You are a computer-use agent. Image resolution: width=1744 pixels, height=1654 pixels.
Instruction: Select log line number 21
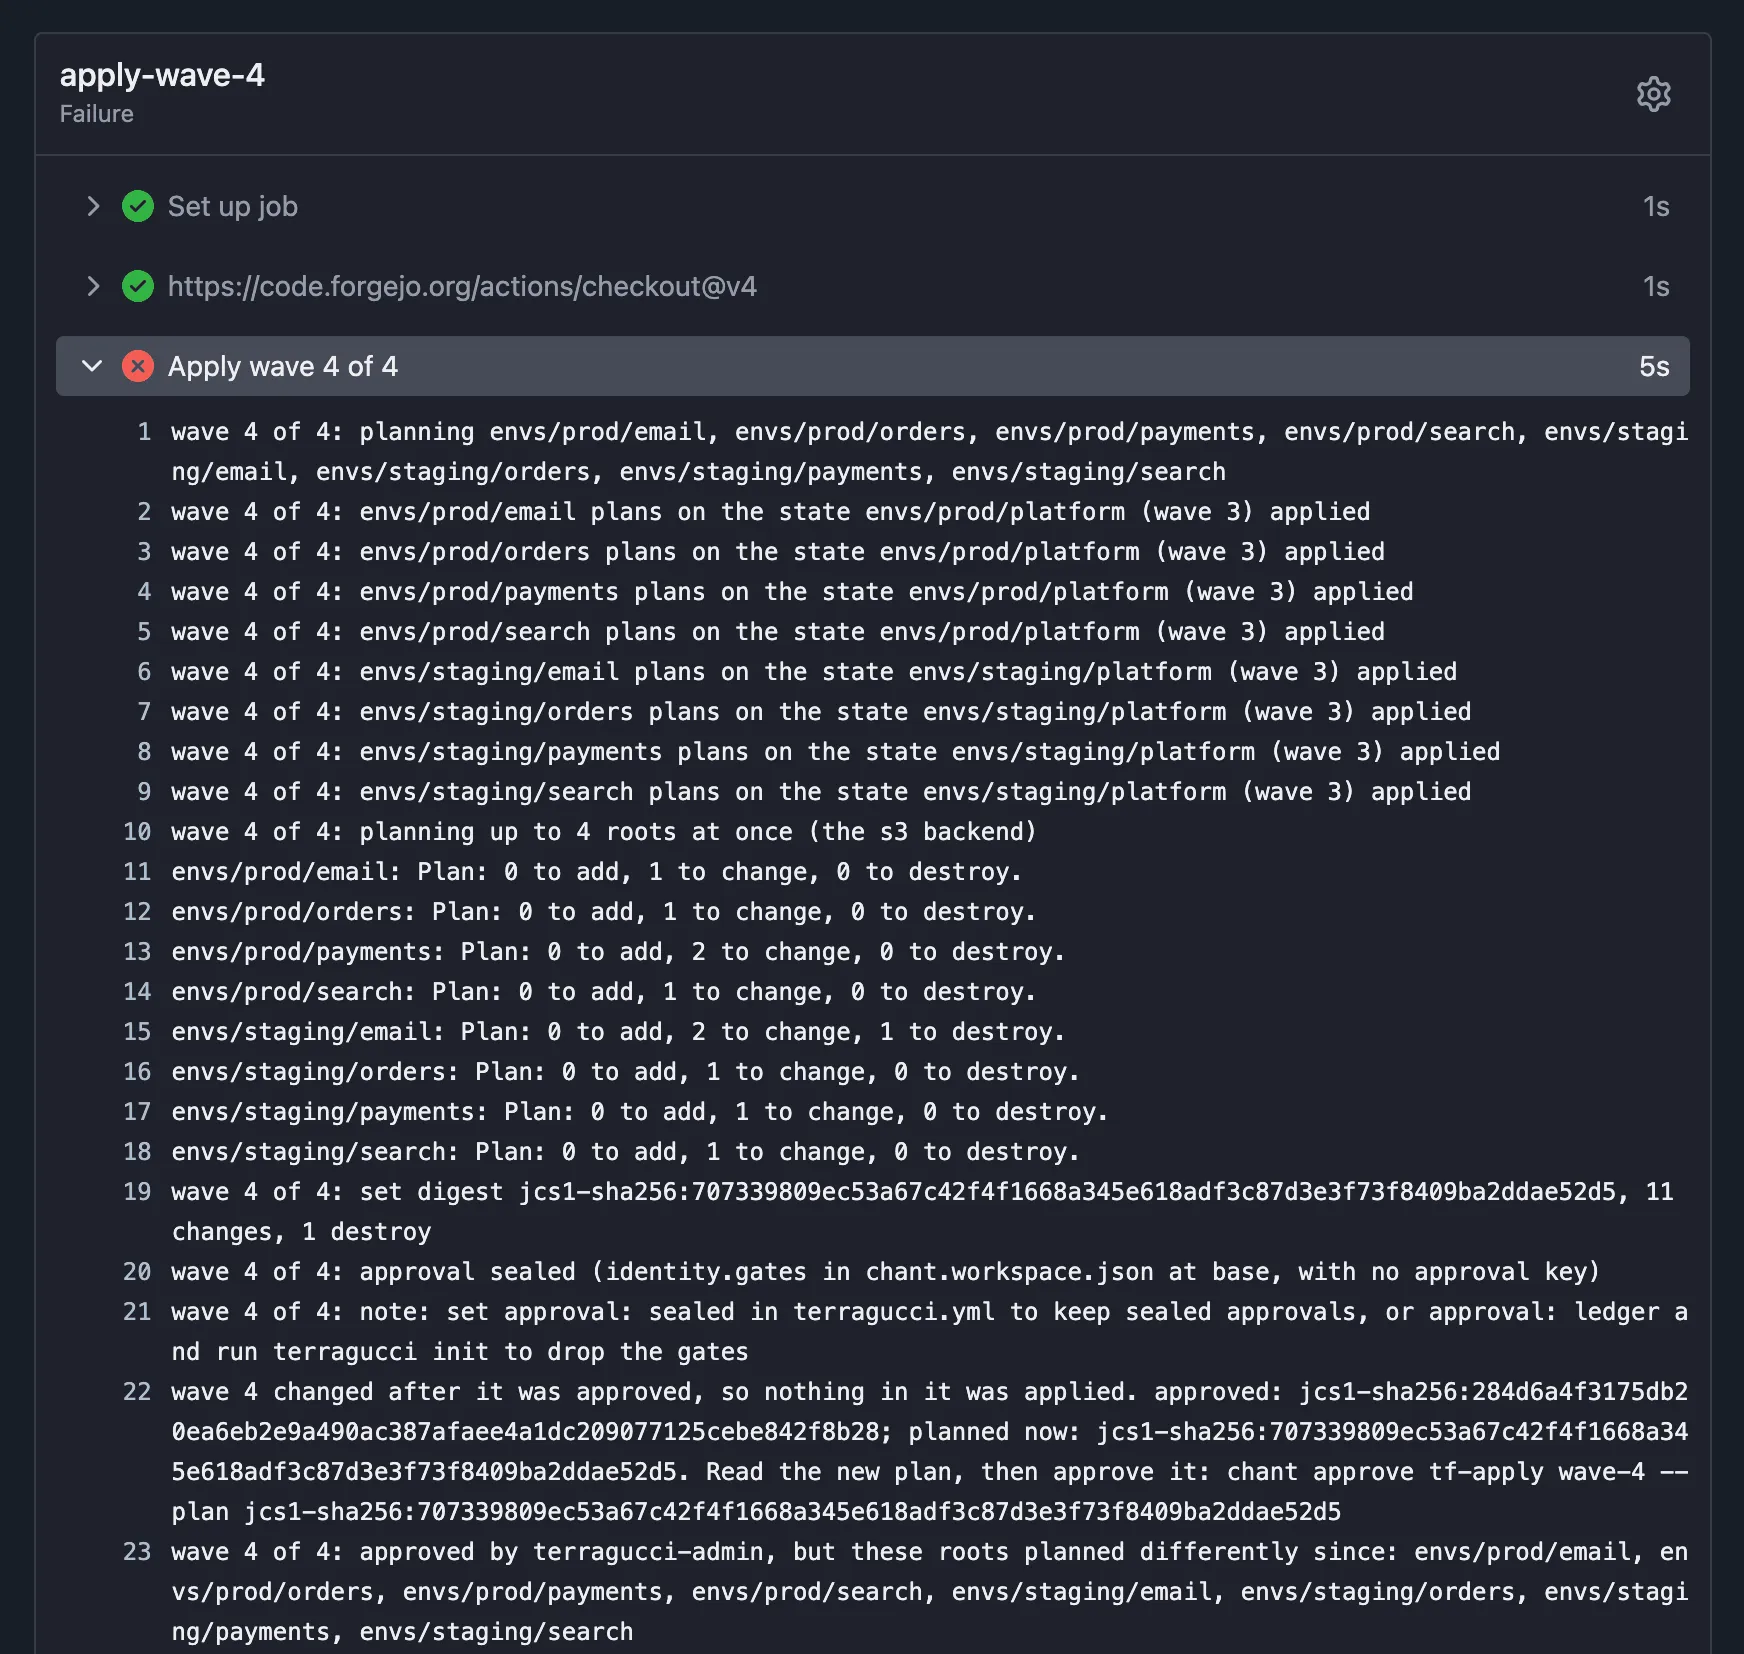[137, 1312]
